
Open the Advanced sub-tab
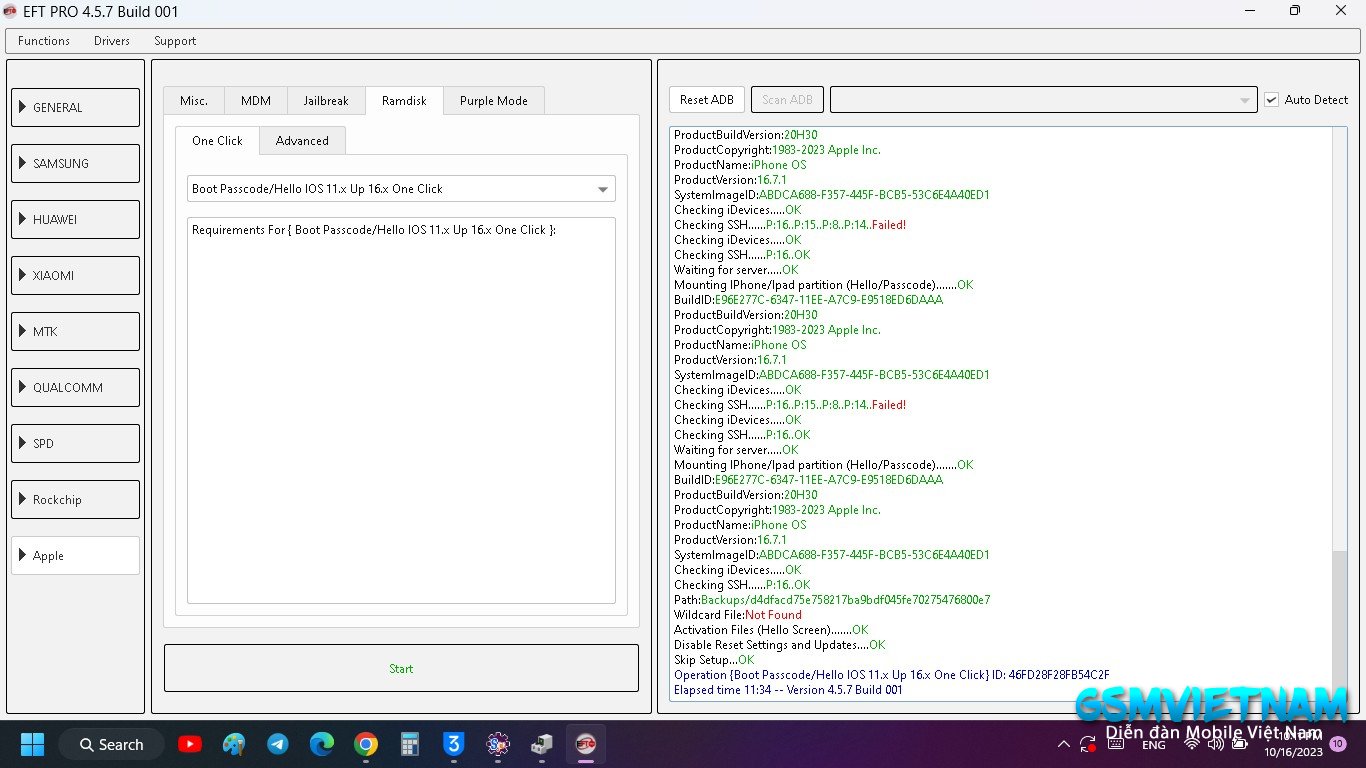tap(302, 141)
